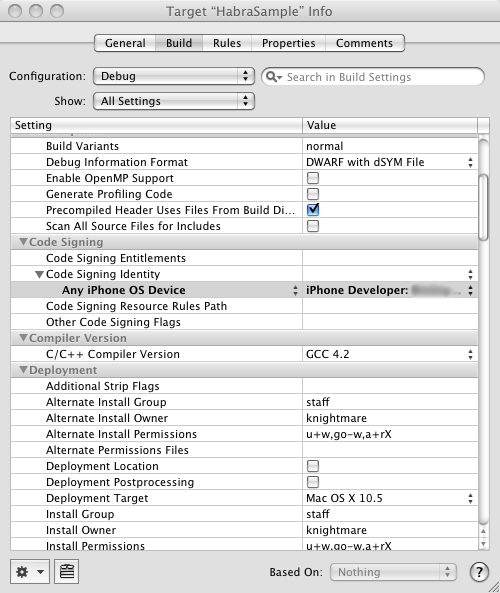This screenshot has width=500, height=593.
Task: Open Code Signing Identity value popup arrows
Action: coord(470,274)
